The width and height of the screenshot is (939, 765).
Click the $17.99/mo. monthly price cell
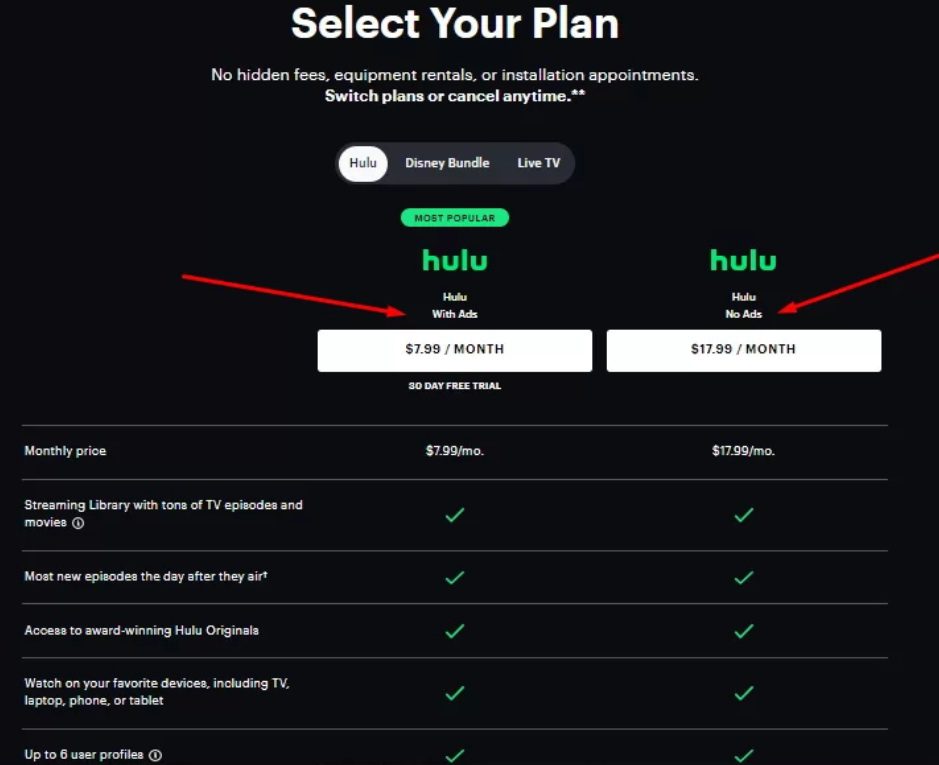click(743, 451)
